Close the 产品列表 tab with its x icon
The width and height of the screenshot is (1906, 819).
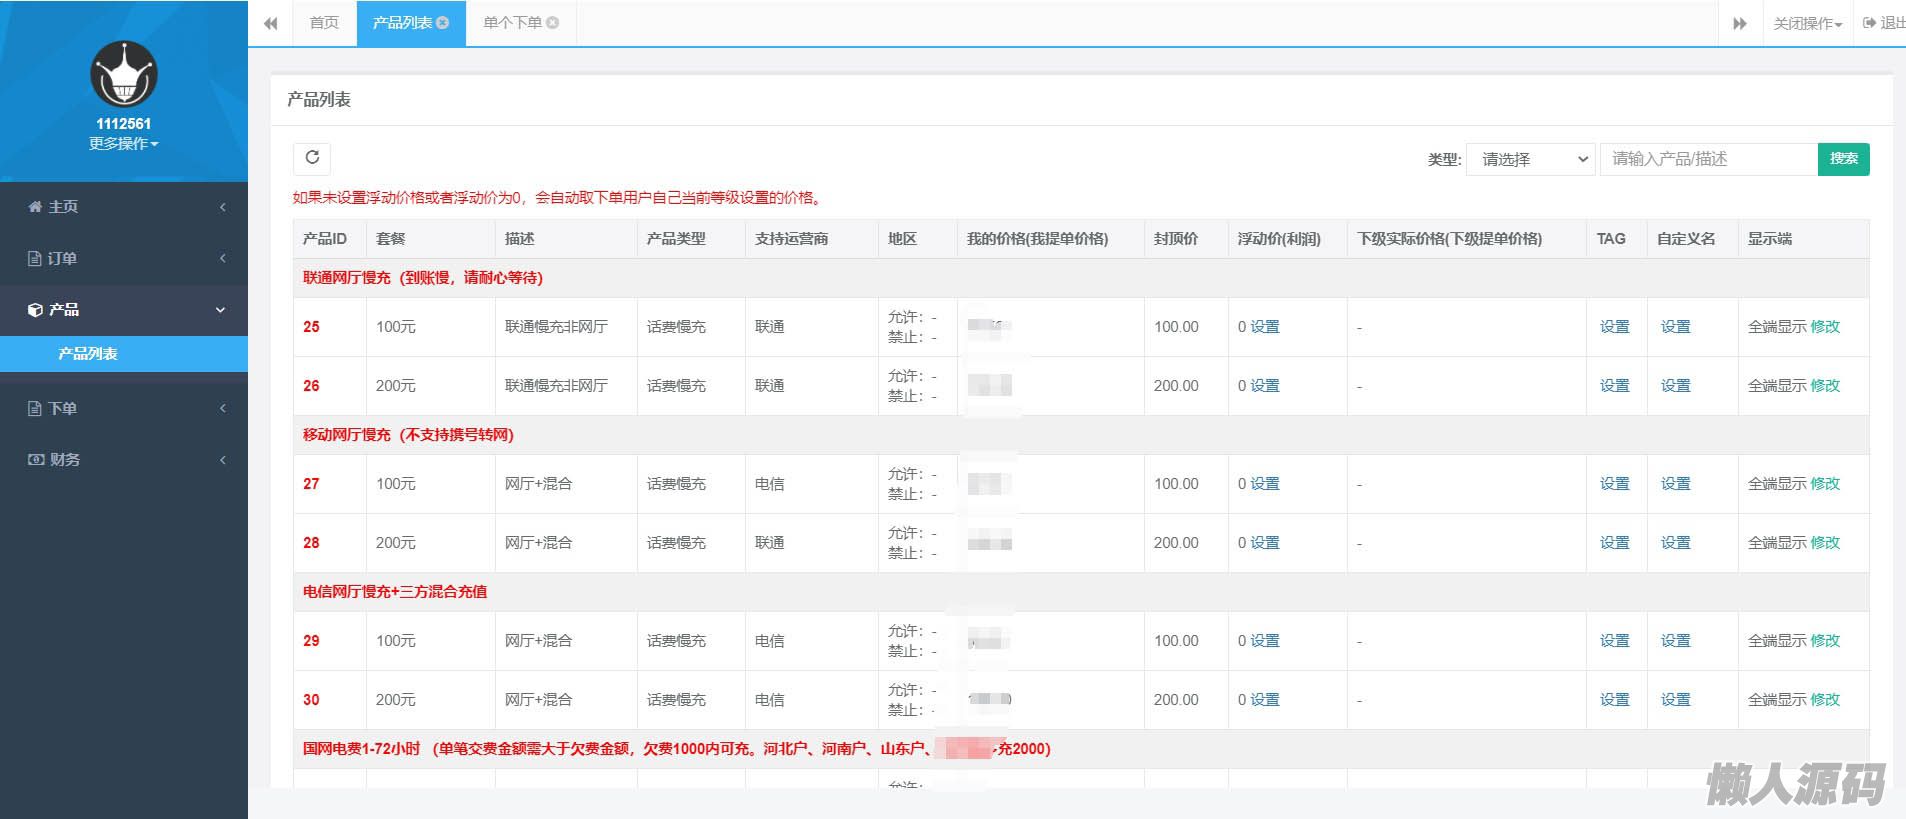coord(443,23)
